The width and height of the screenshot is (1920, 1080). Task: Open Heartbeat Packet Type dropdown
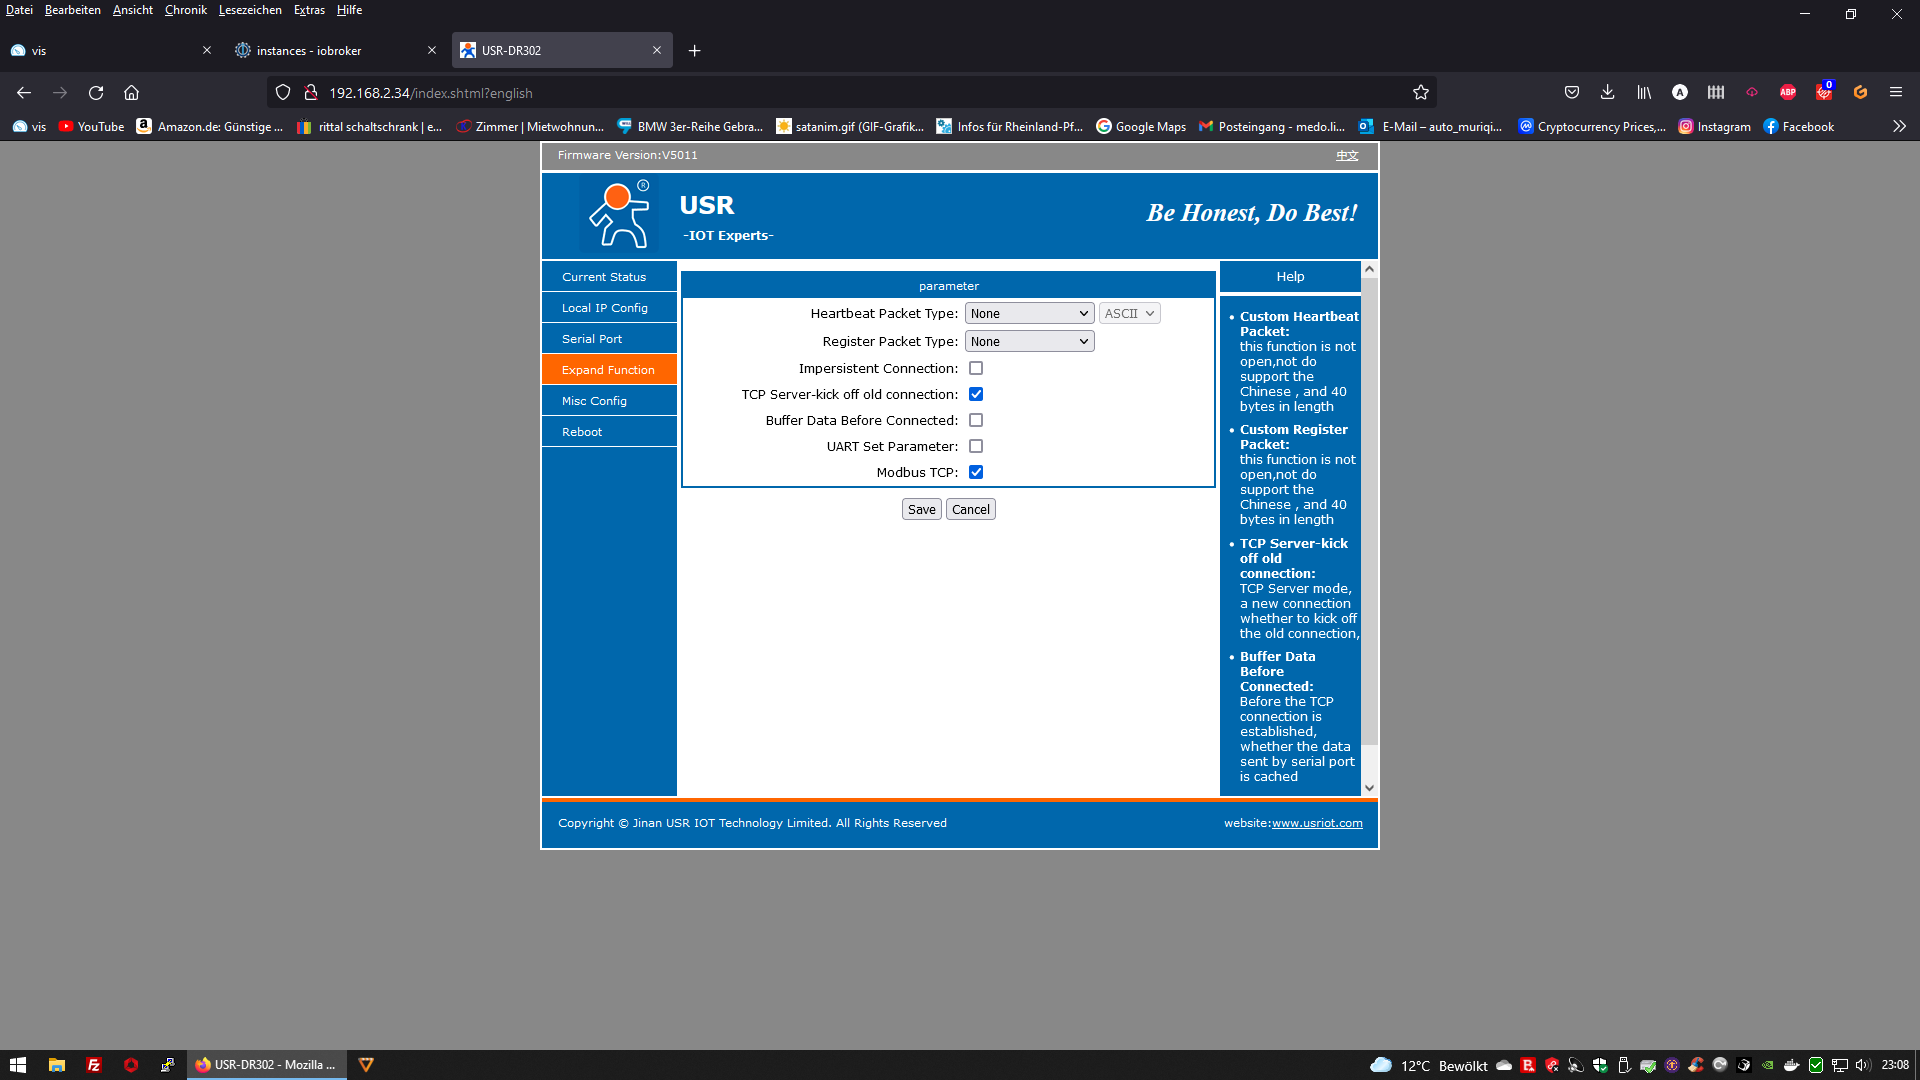point(1029,314)
